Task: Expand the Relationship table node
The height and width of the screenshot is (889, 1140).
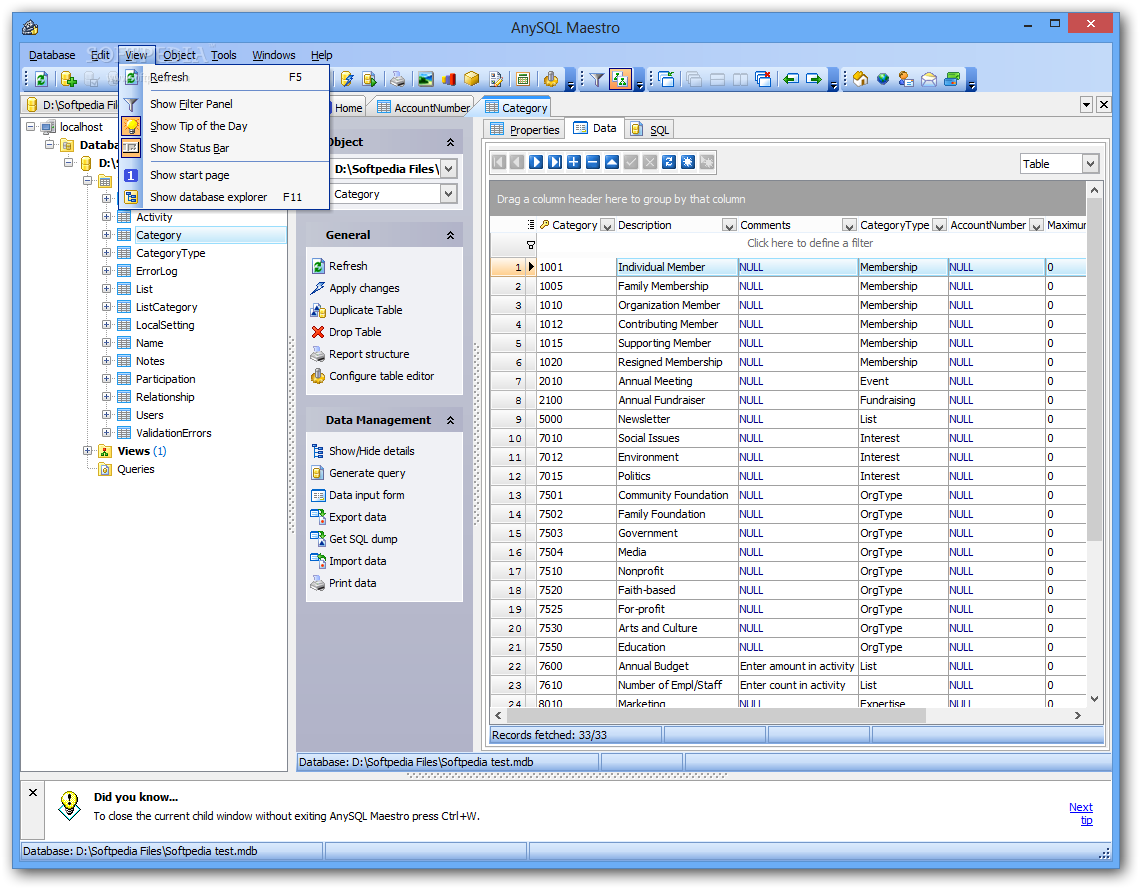Action: pos(106,398)
